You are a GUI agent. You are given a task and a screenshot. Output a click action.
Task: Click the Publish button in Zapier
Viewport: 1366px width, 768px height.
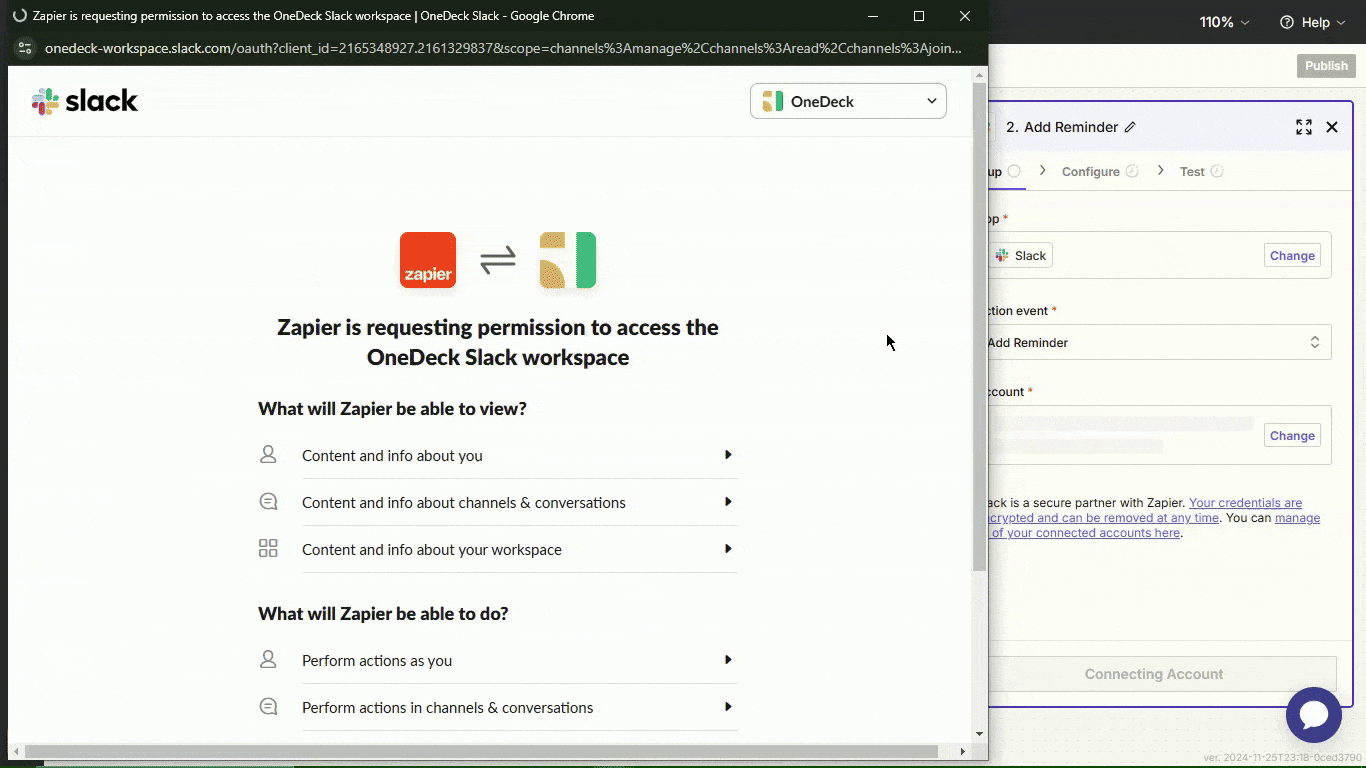click(x=1326, y=66)
